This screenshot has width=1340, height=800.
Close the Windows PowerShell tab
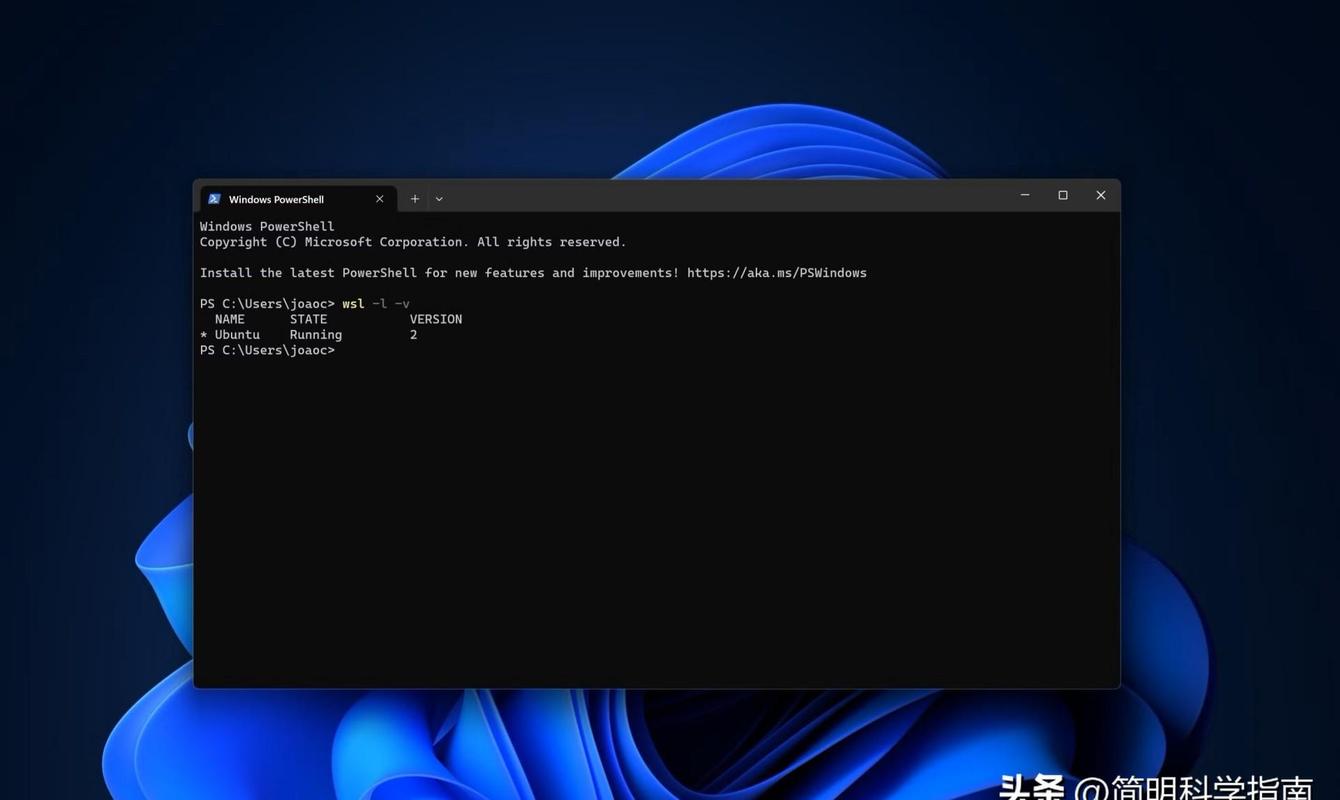tap(379, 199)
